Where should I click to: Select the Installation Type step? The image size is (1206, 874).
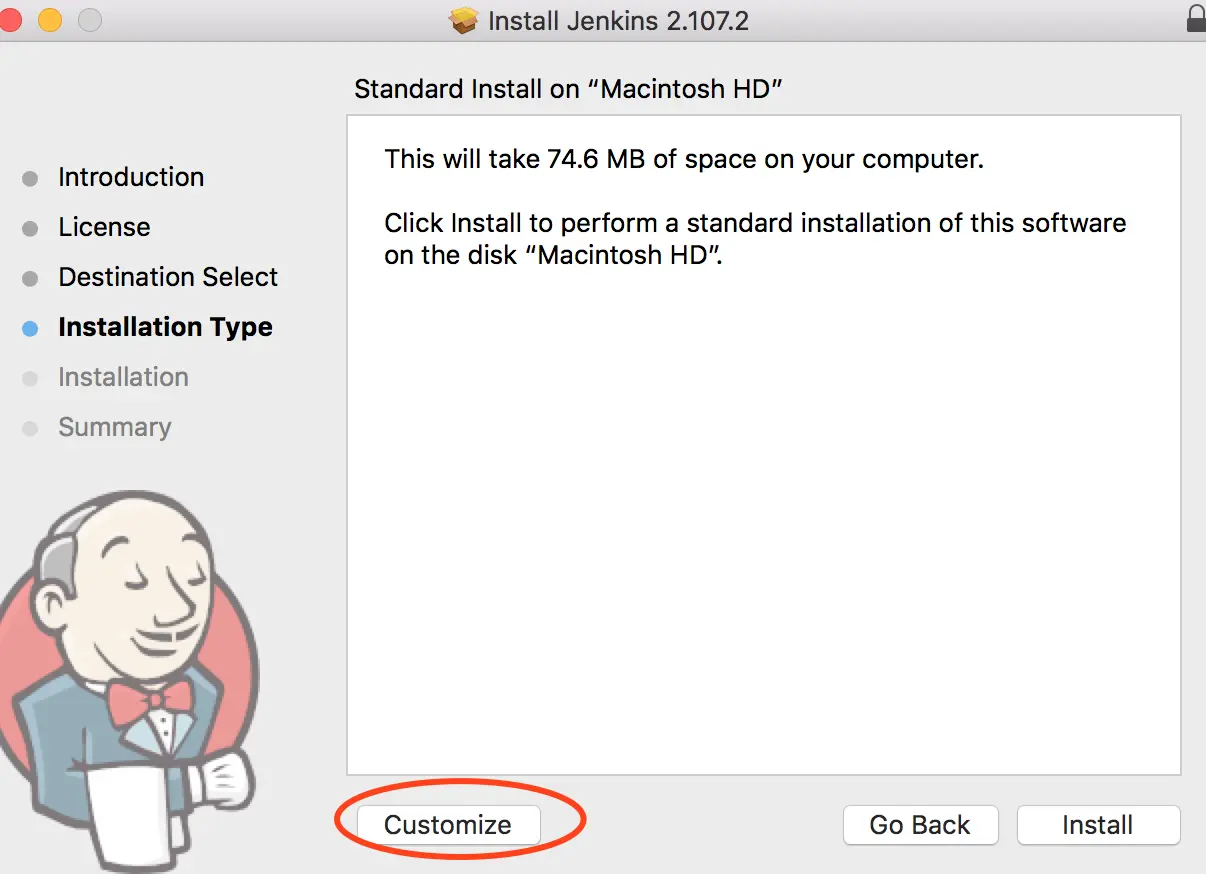click(x=165, y=327)
